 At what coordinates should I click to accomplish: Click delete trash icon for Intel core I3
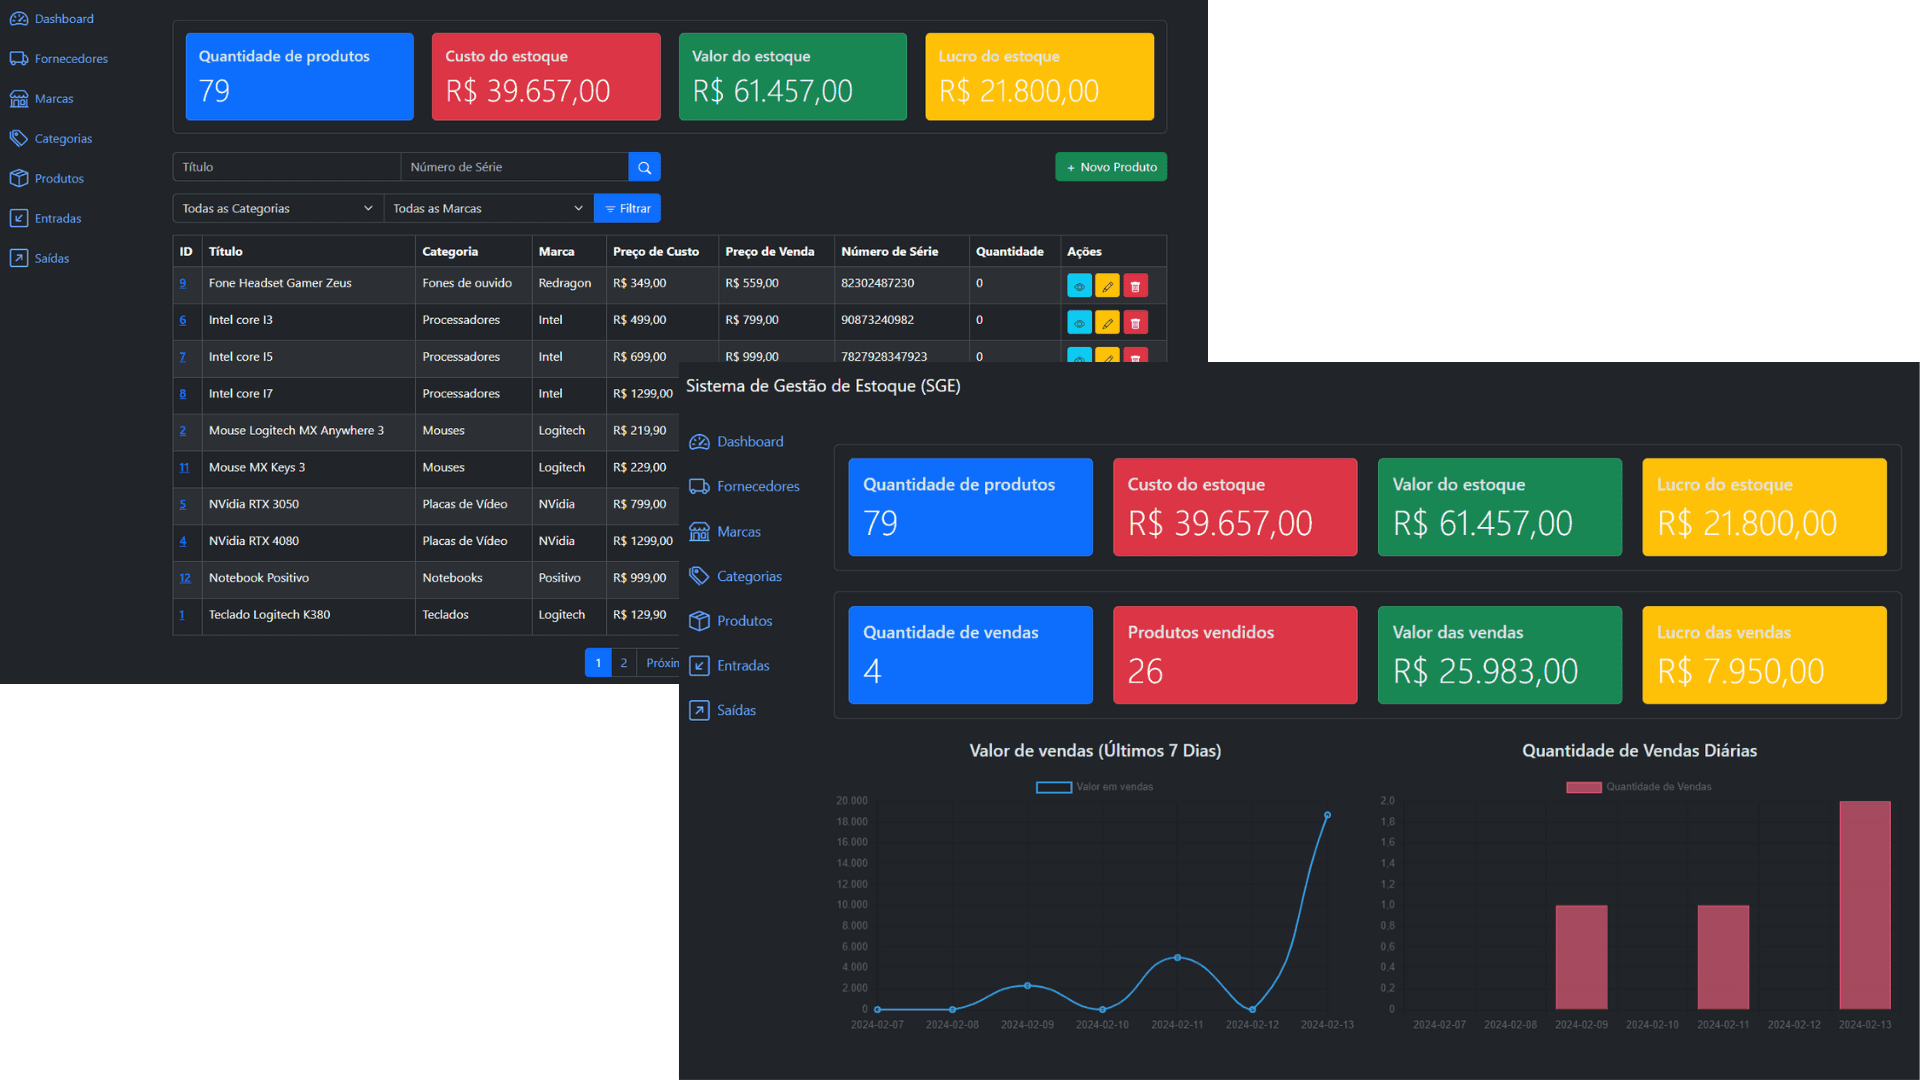click(x=1135, y=323)
